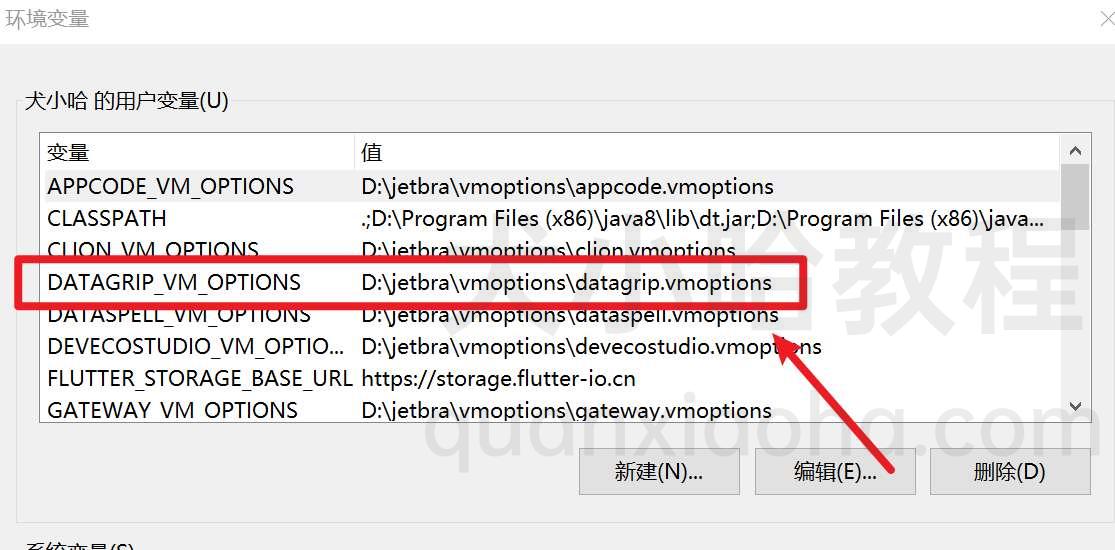Click the 变量 column header
This screenshot has width=1115, height=550.
tap(197, 152)
